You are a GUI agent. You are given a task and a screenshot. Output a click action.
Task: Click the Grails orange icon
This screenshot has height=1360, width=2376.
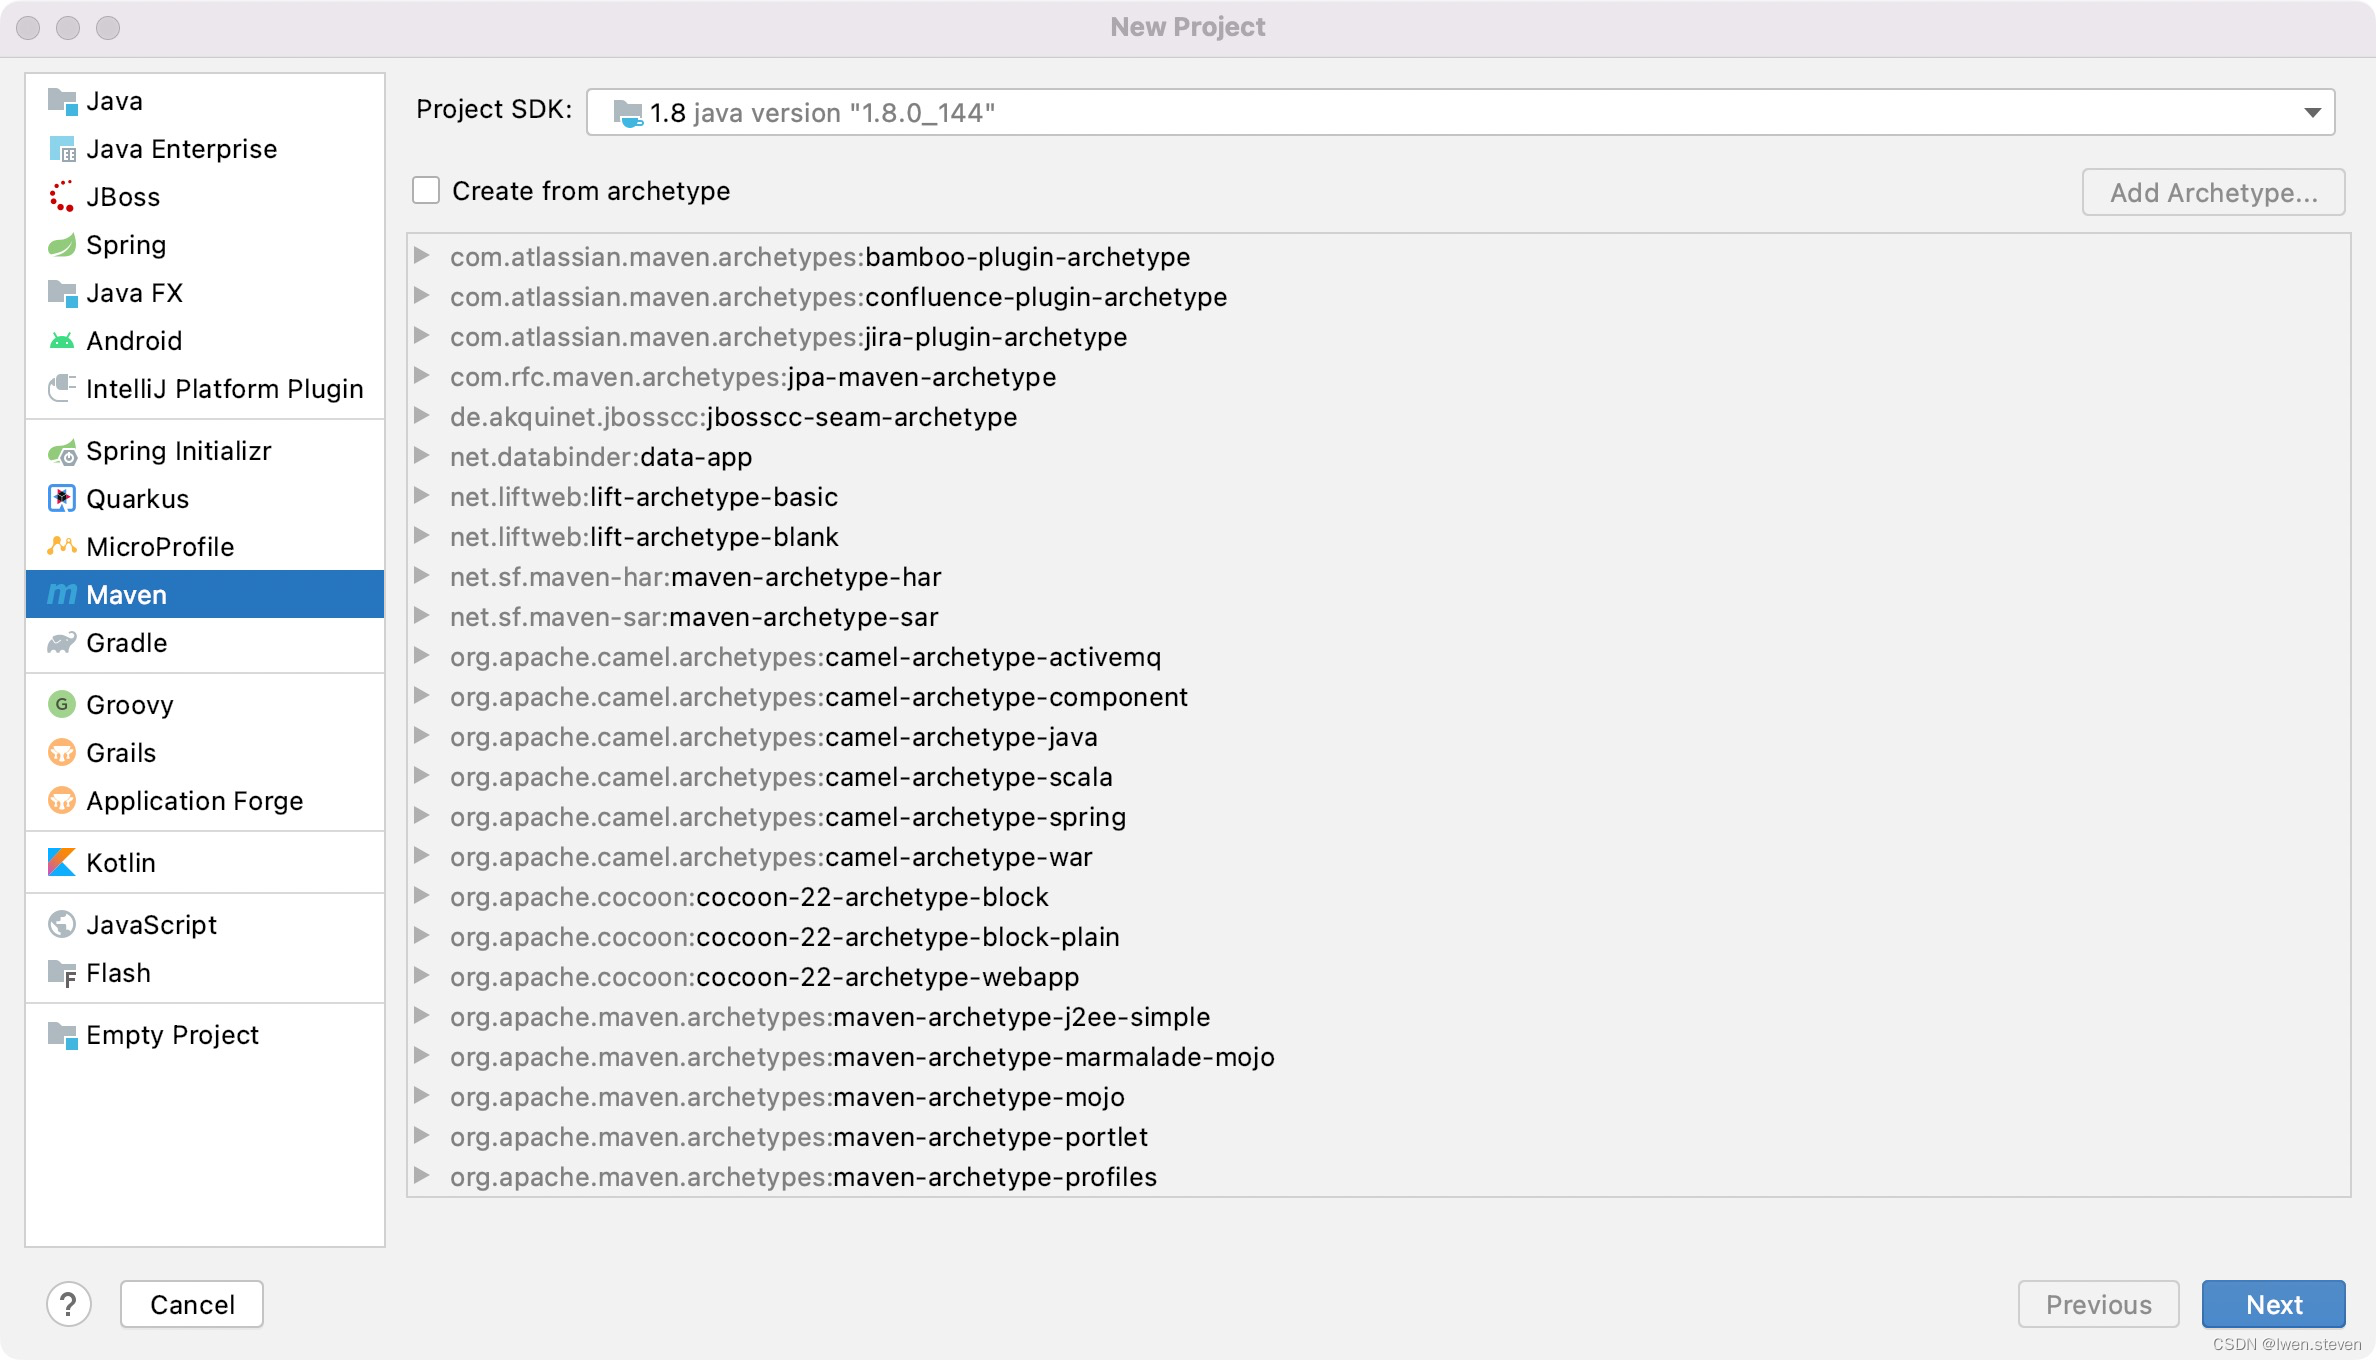(x=62, y=753)
